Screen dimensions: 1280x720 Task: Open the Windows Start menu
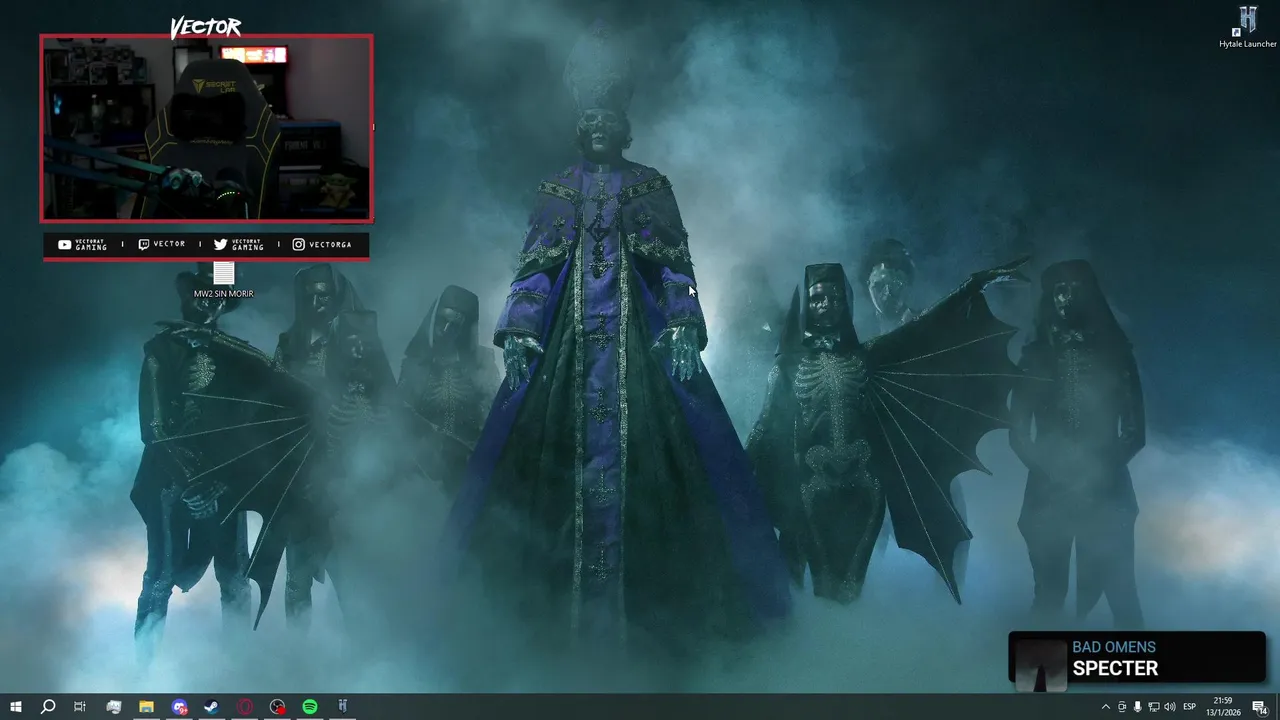[x=15, y=707]
